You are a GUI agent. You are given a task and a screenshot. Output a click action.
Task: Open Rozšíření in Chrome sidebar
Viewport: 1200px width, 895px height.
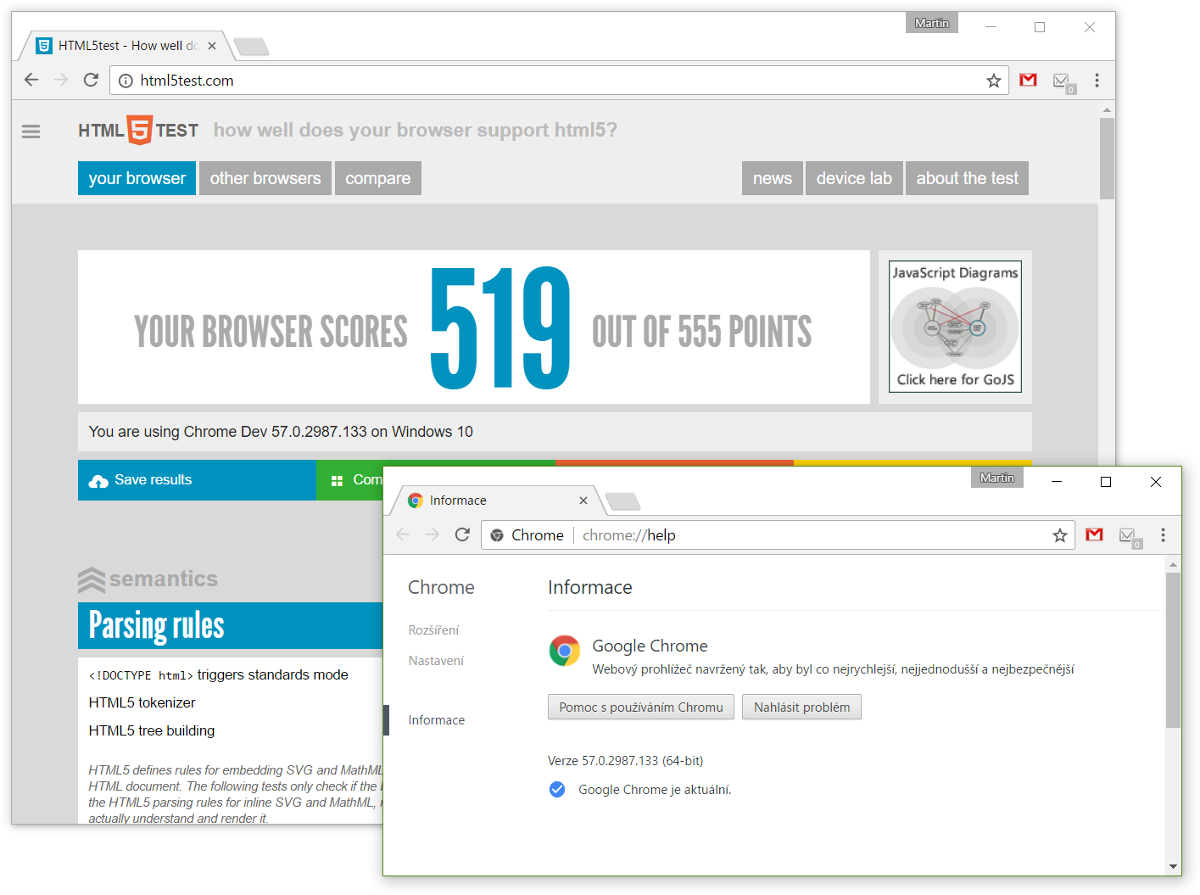click(434, 630)
